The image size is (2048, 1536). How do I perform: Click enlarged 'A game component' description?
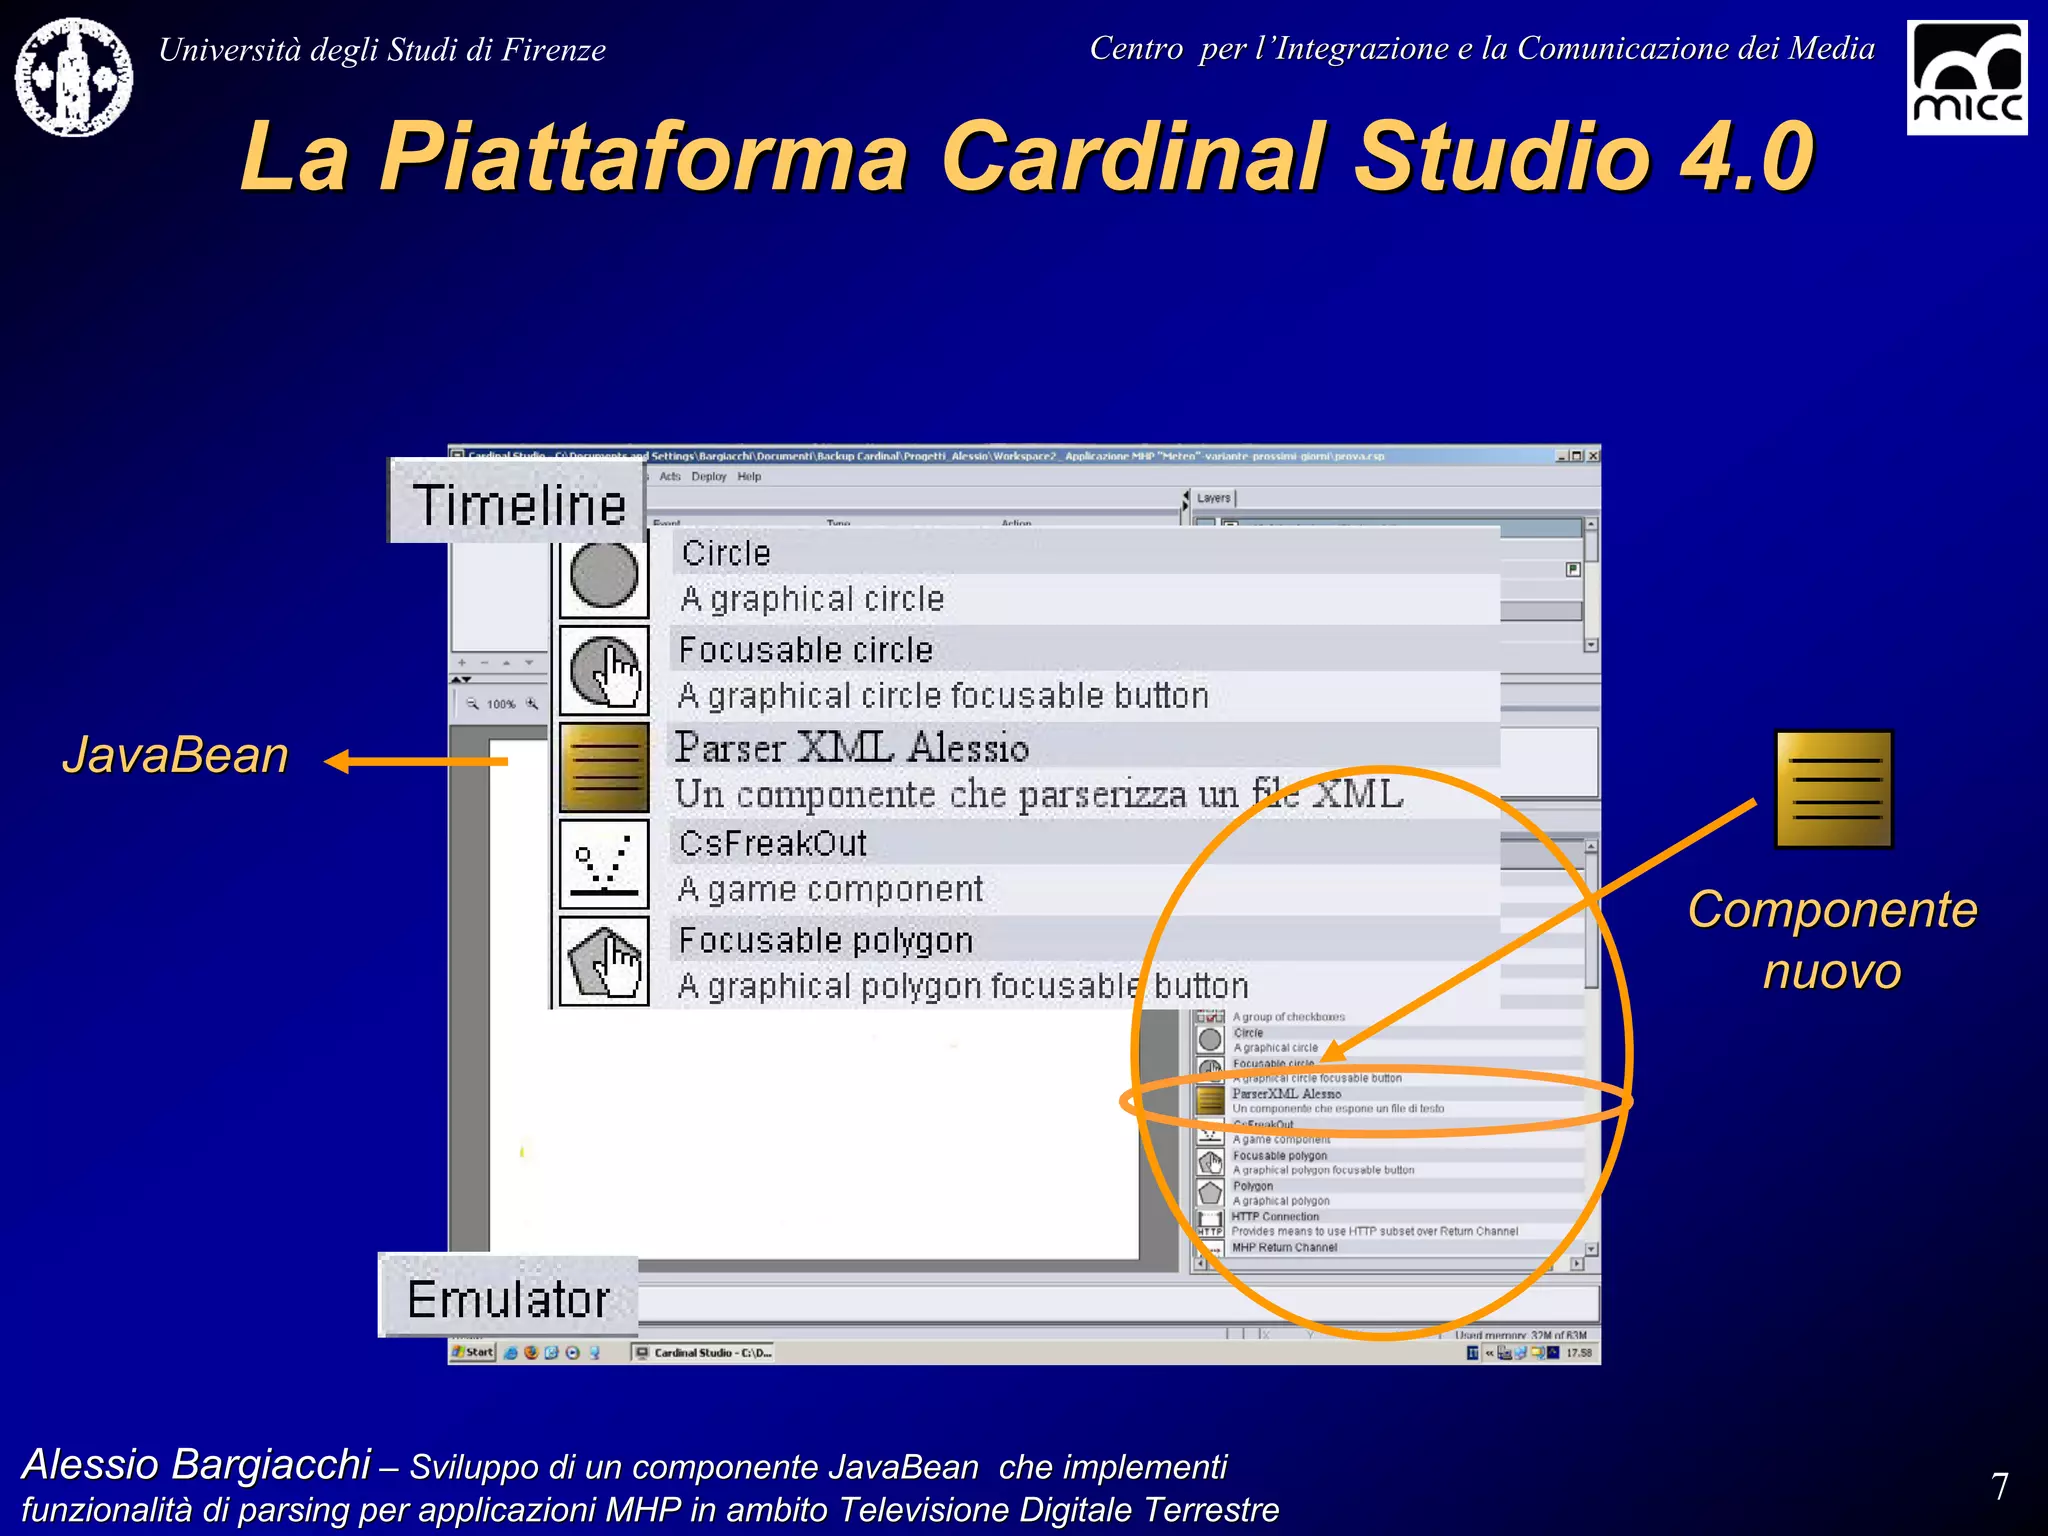[831, 889]
